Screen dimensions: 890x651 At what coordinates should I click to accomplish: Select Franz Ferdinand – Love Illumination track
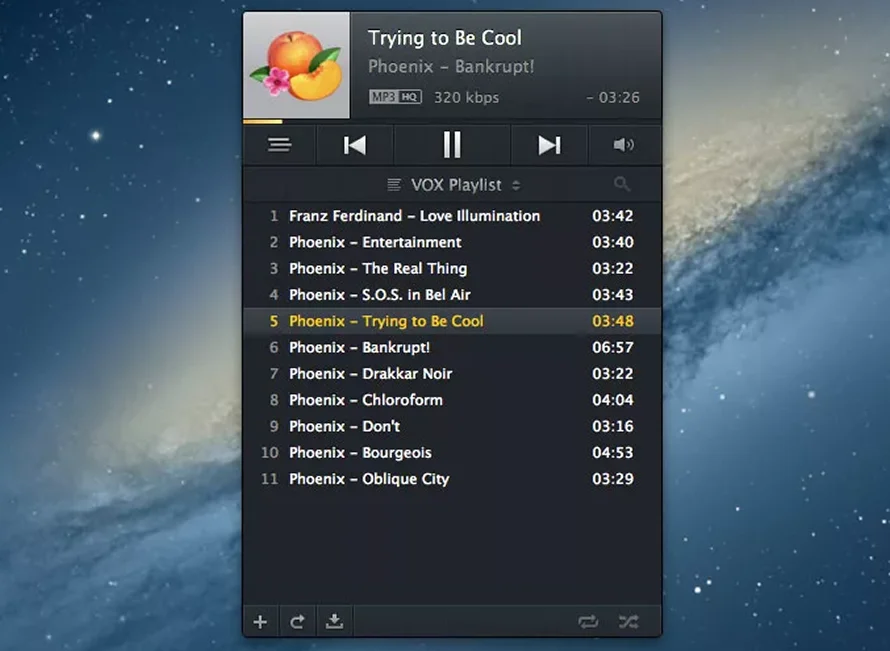click(414, 216)
